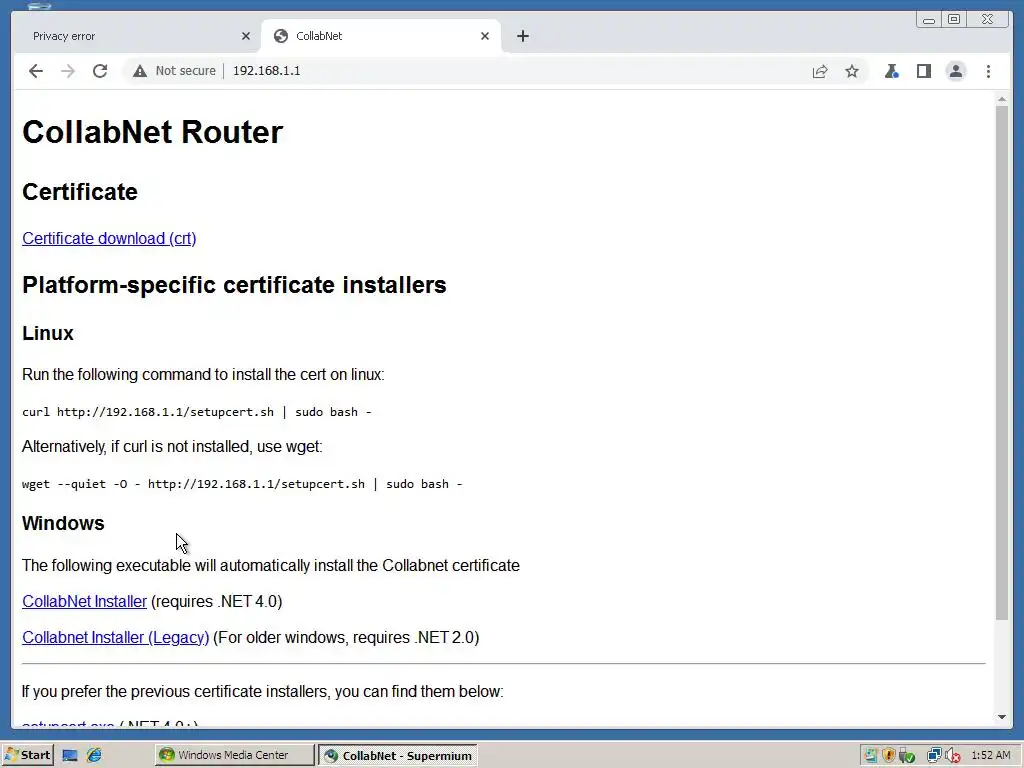Download the CollabNet Installer link
Viewport: 1024px width, 768px height.
(x=84, y=601)
